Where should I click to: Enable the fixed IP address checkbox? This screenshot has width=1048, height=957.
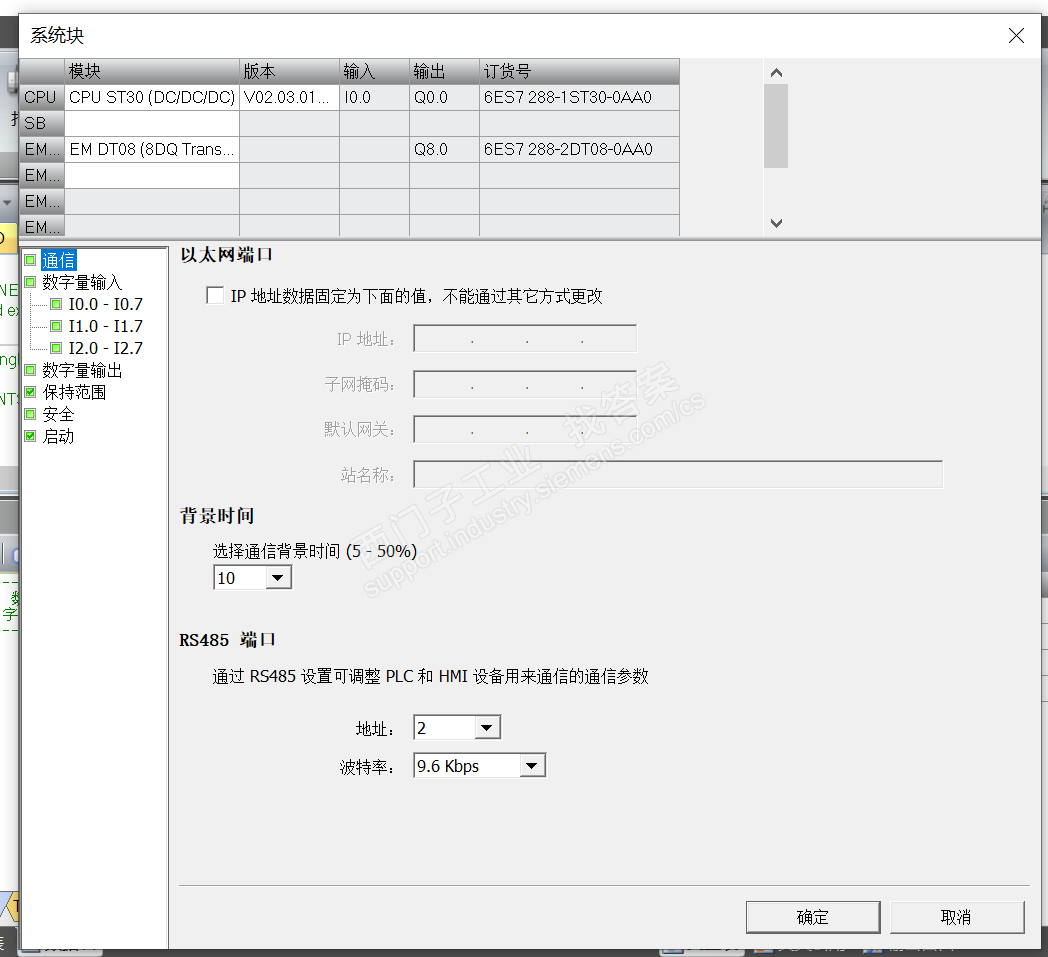click(x=215, y=295)
